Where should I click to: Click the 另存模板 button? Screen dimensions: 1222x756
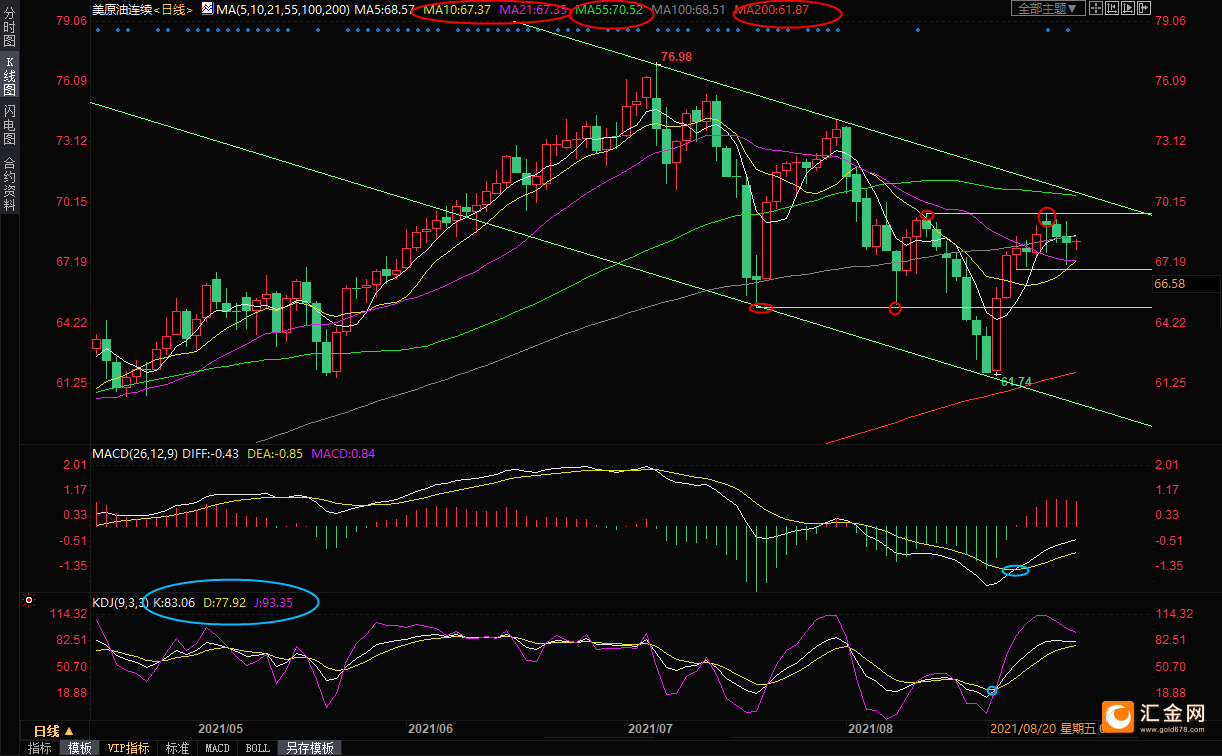[308, 748]
